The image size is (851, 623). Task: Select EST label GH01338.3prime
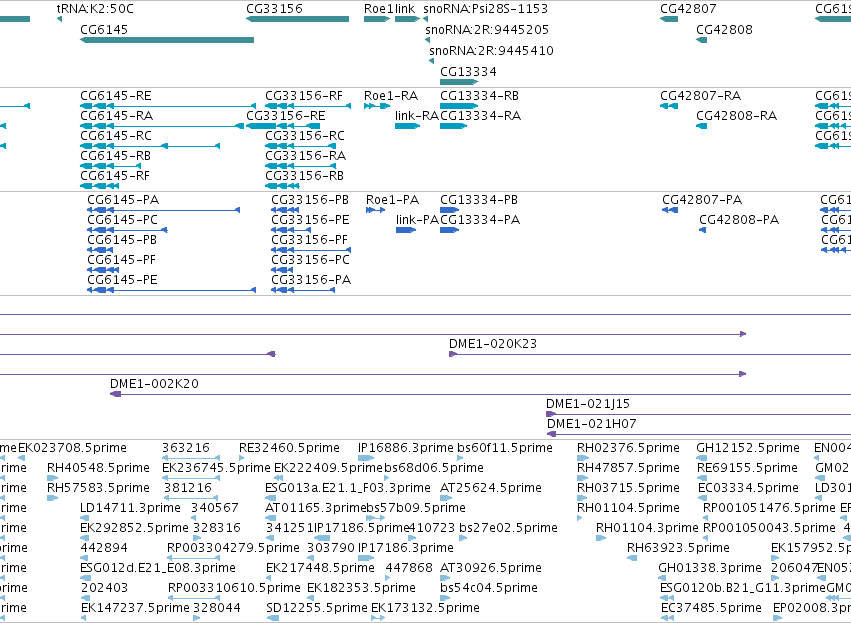click(710, 568)
